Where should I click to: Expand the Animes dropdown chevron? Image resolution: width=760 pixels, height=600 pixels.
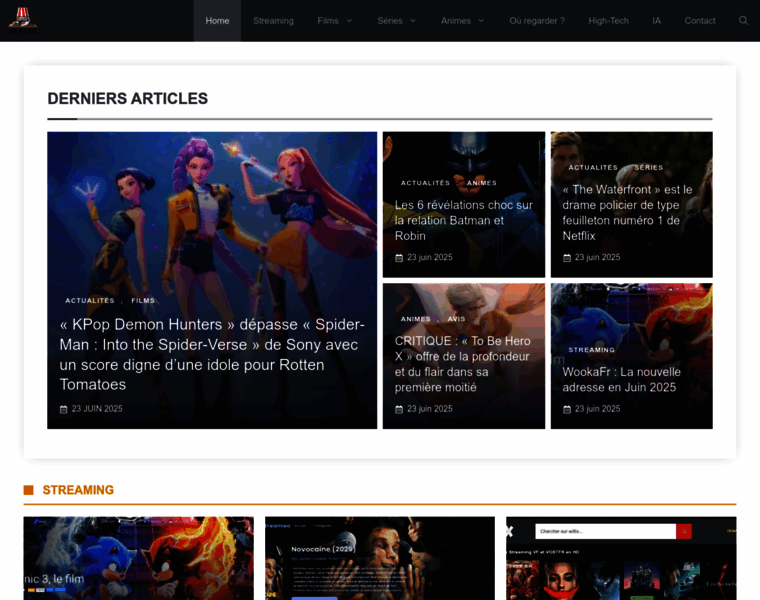point(481,21)
